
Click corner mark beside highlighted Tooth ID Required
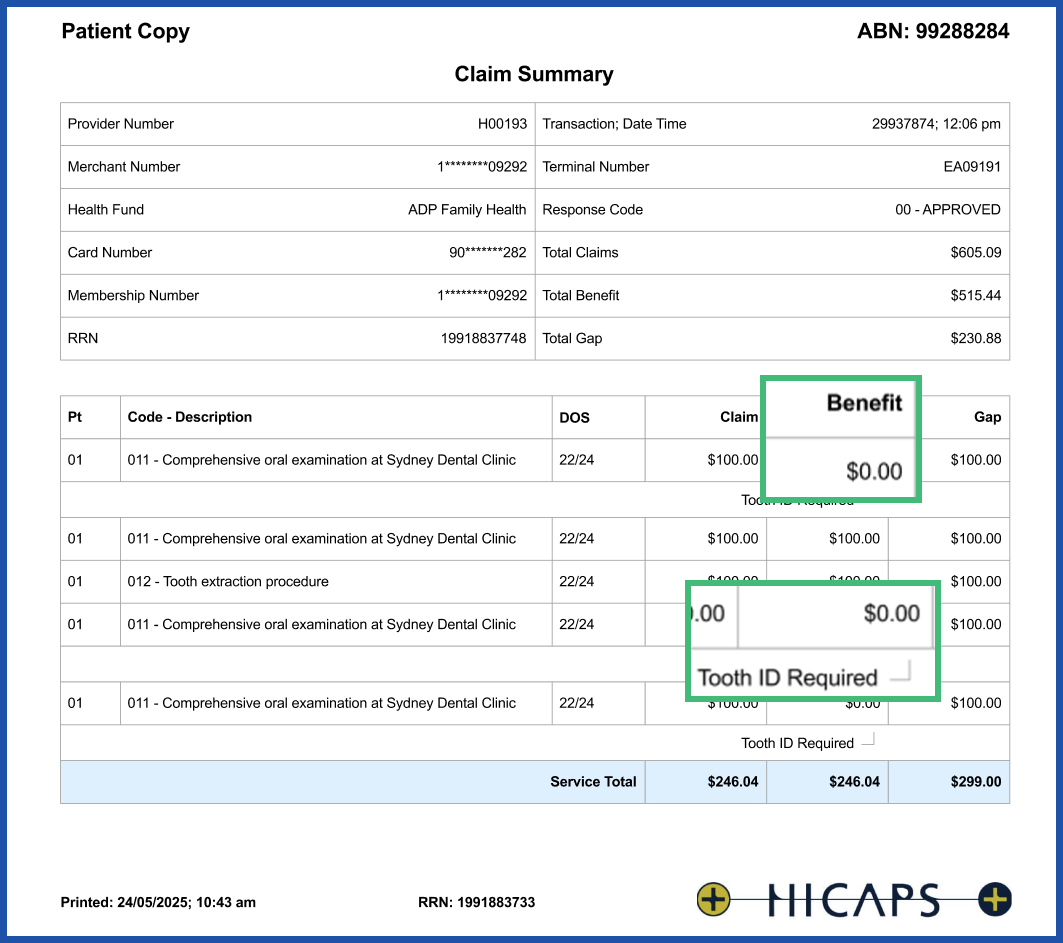point(900,671)
